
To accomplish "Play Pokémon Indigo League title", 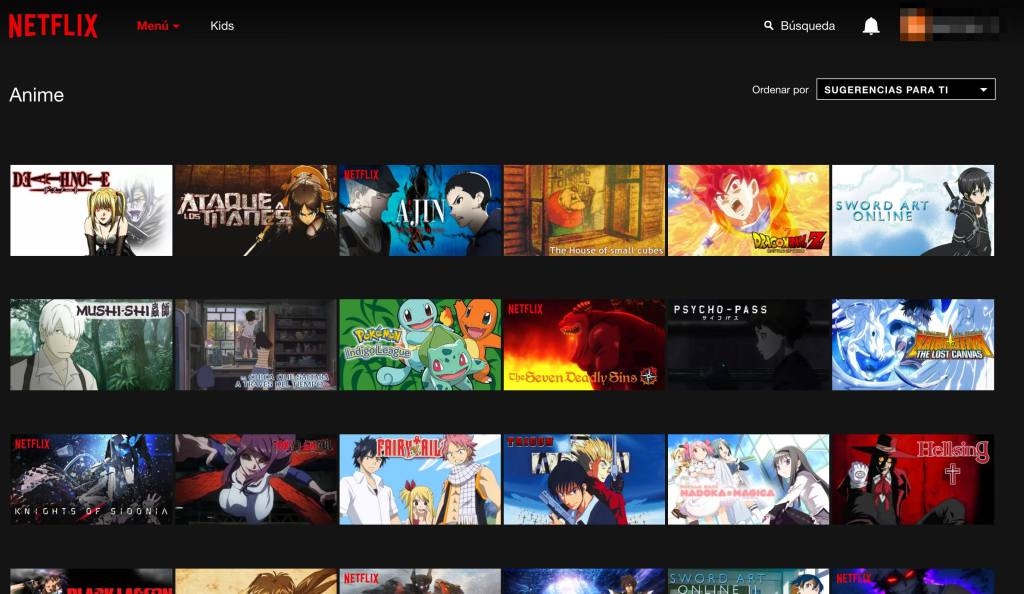I will pyautogui.click(x=420, y=345).
